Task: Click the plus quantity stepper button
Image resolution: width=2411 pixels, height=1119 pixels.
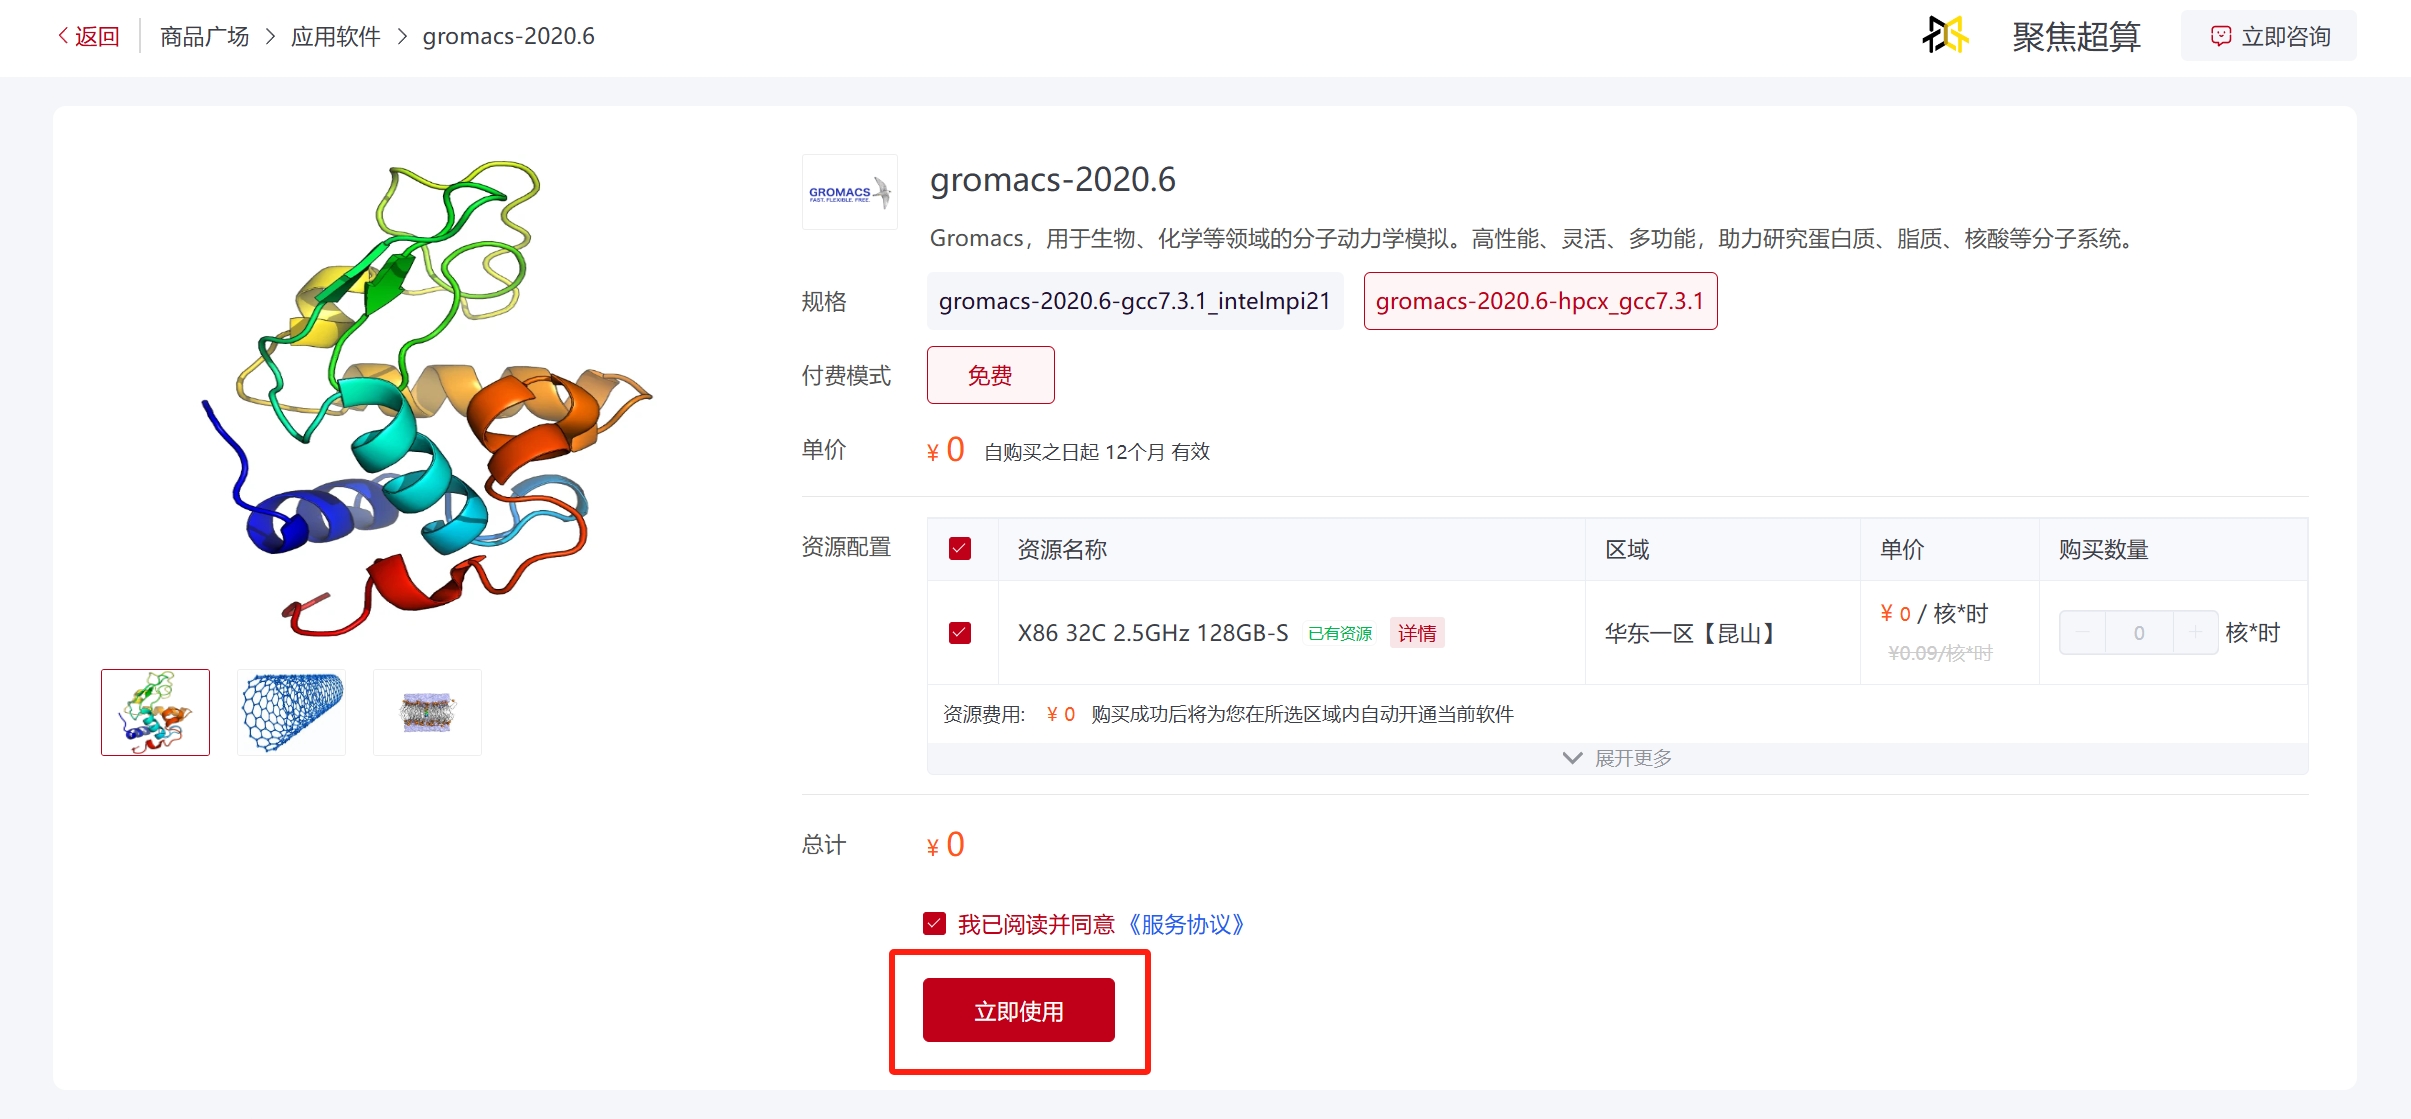Action: pyautogui.click(x=2195, y=632)
